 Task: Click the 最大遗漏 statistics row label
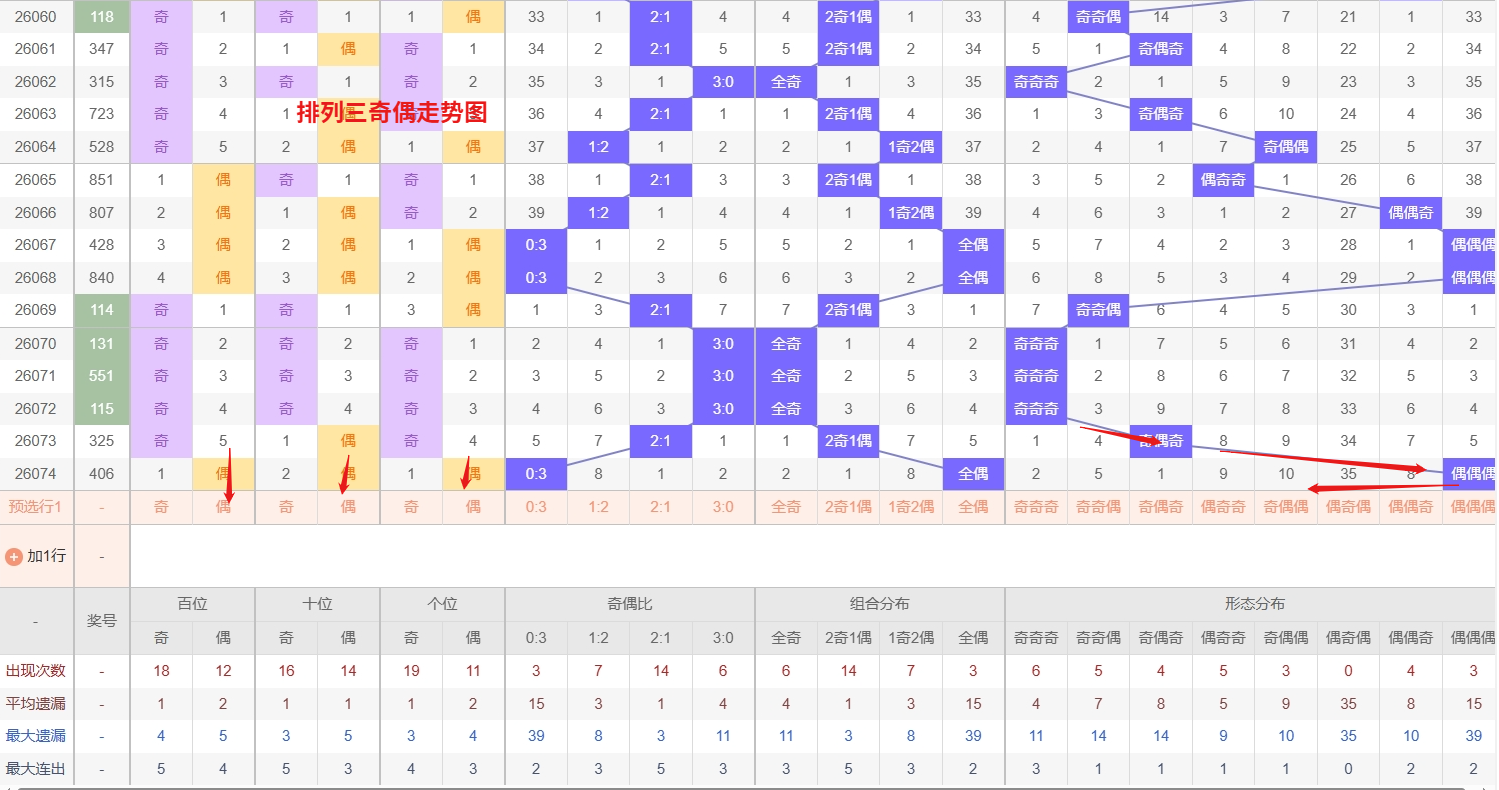coord(36,736)
